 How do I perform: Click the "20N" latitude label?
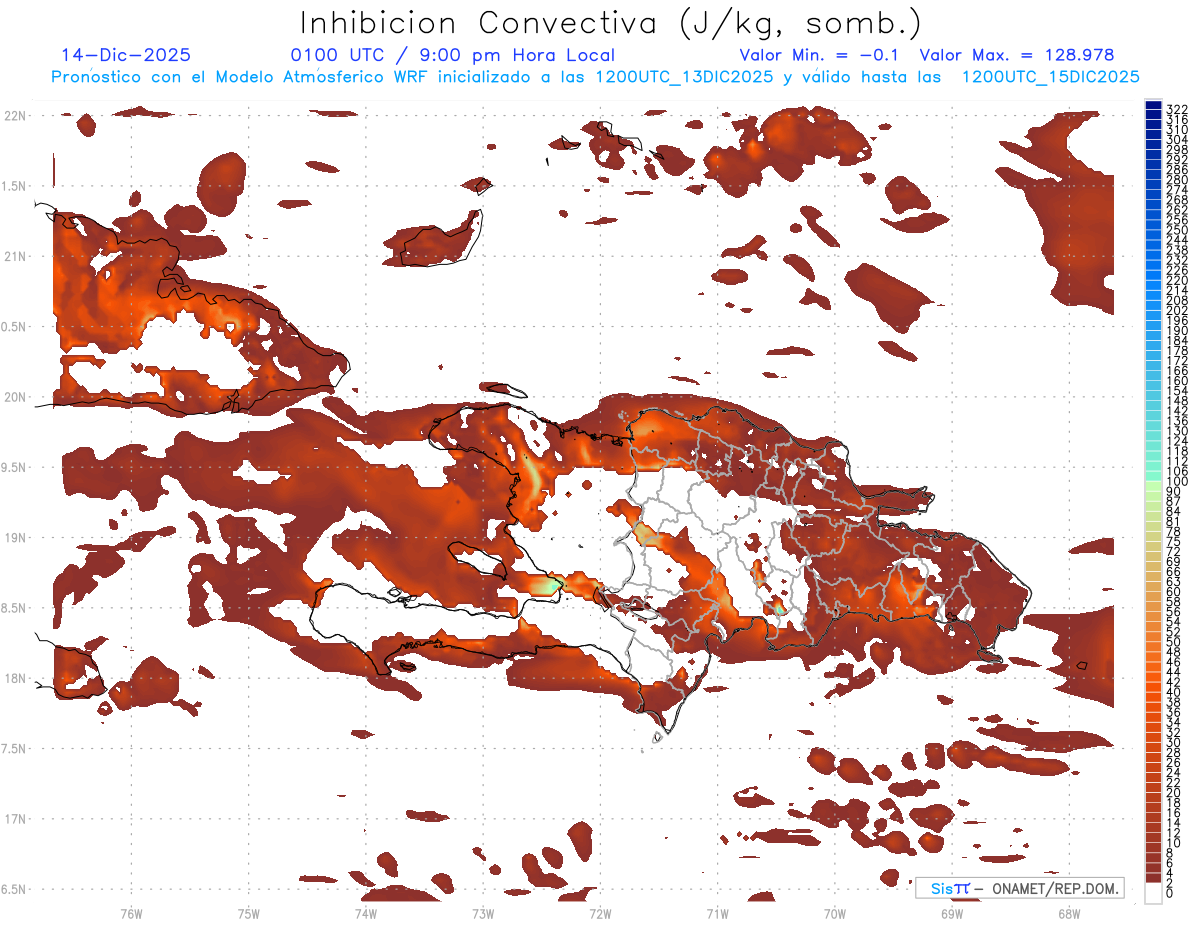click(x=15, y=397)
